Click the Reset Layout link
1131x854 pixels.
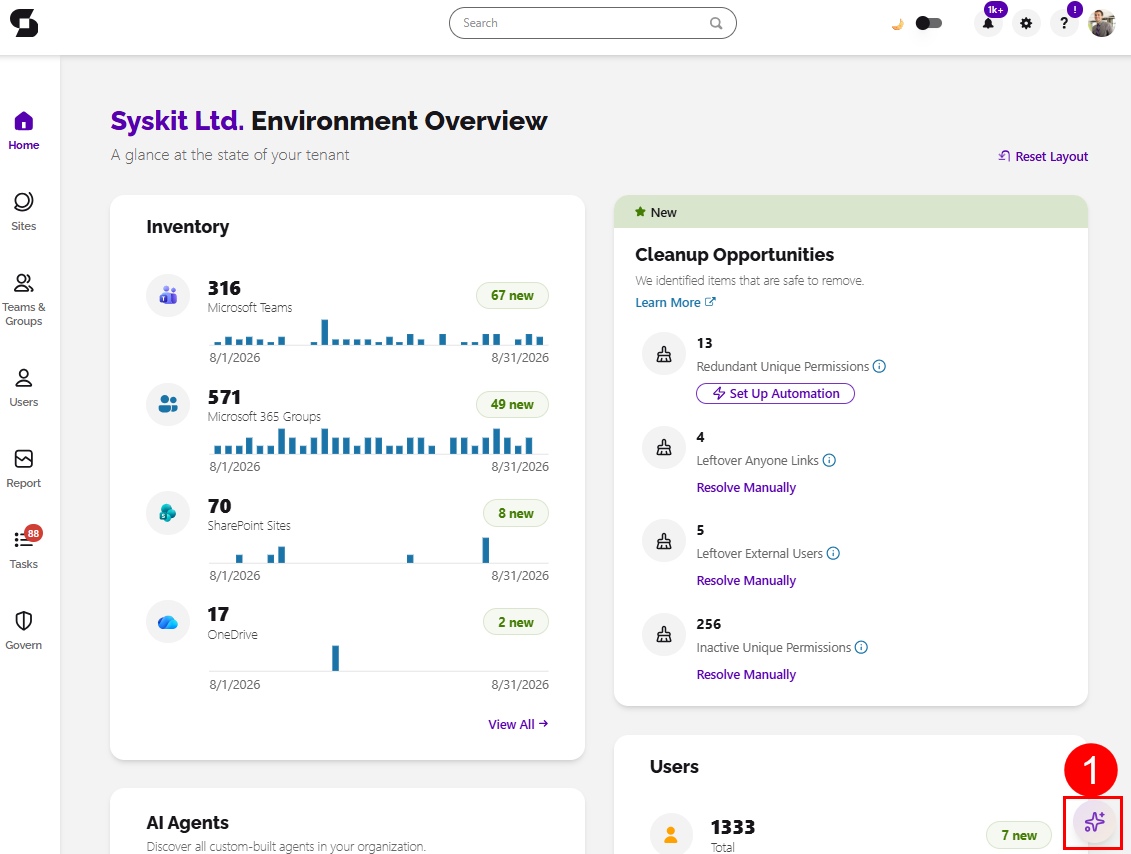tap(1043, 157)
